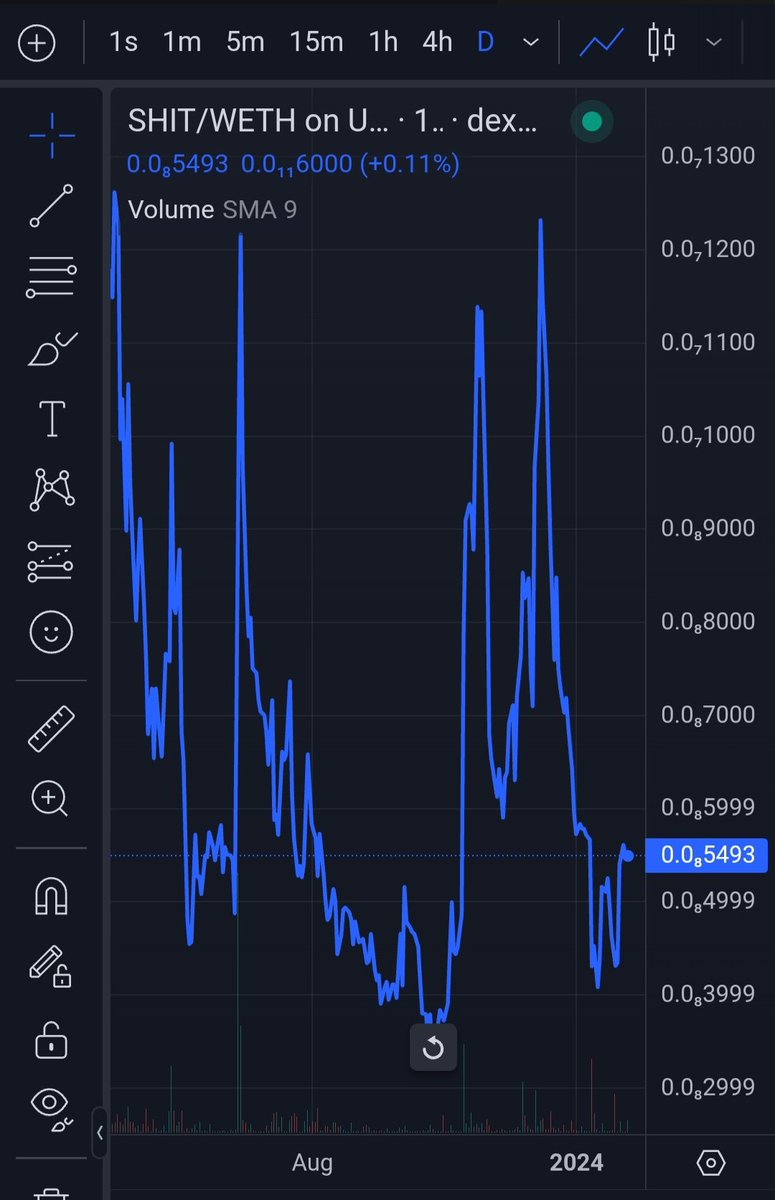Switch to the 5m interval
This screenshot has width=775, height=1200.
tap(245, 43)
